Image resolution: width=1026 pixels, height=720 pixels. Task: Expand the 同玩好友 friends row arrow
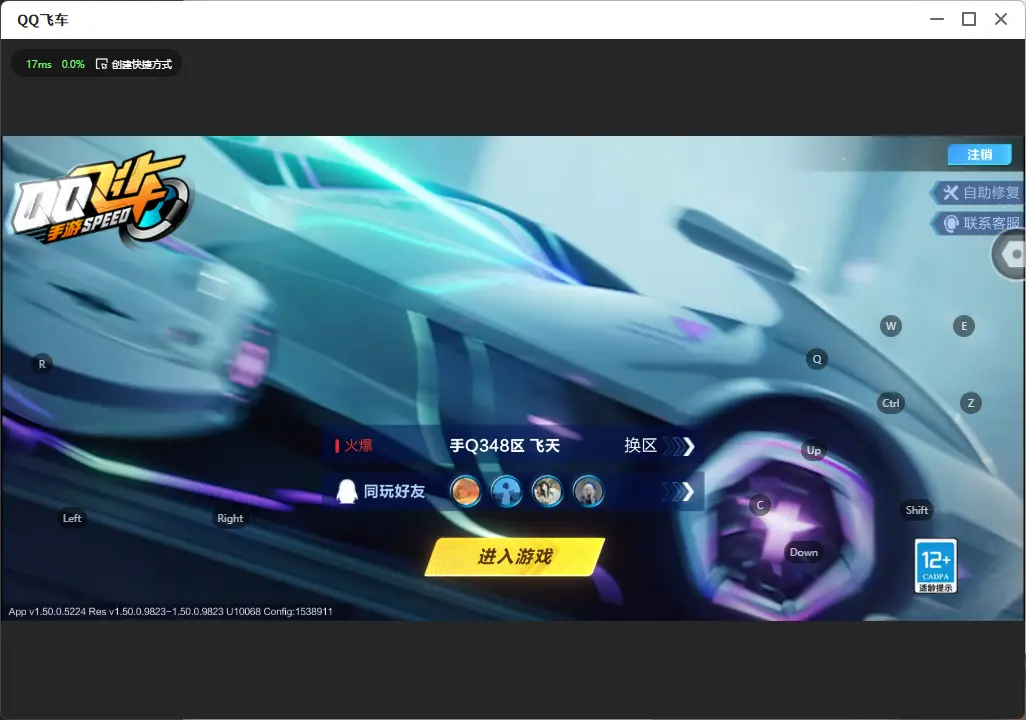pos(678,492)
